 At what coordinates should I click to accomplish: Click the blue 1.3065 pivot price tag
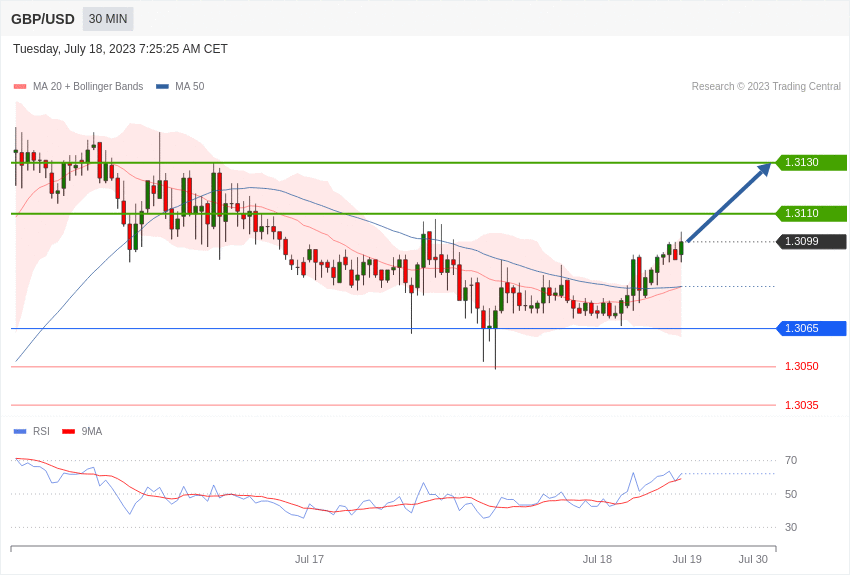pos(812,328)
